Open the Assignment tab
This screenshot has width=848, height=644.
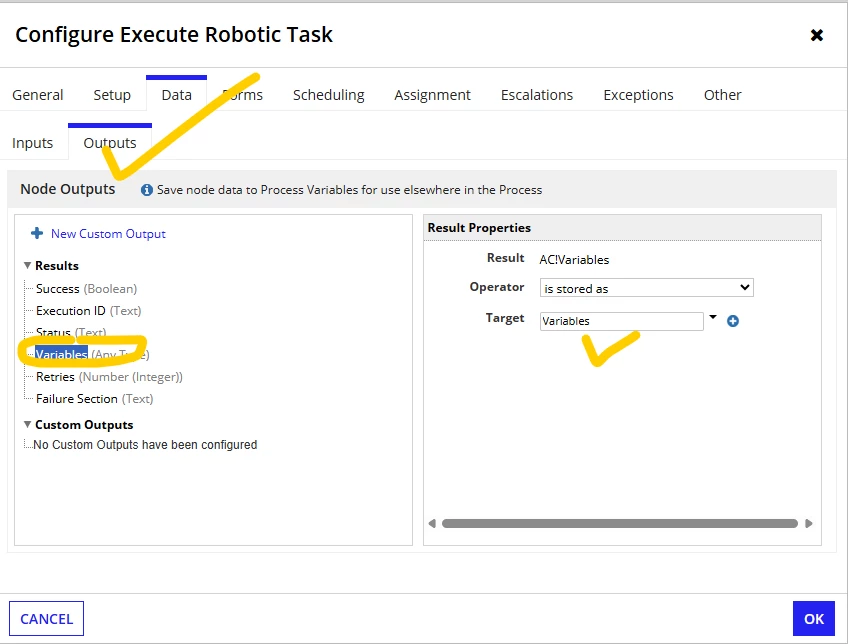point(432,95)
